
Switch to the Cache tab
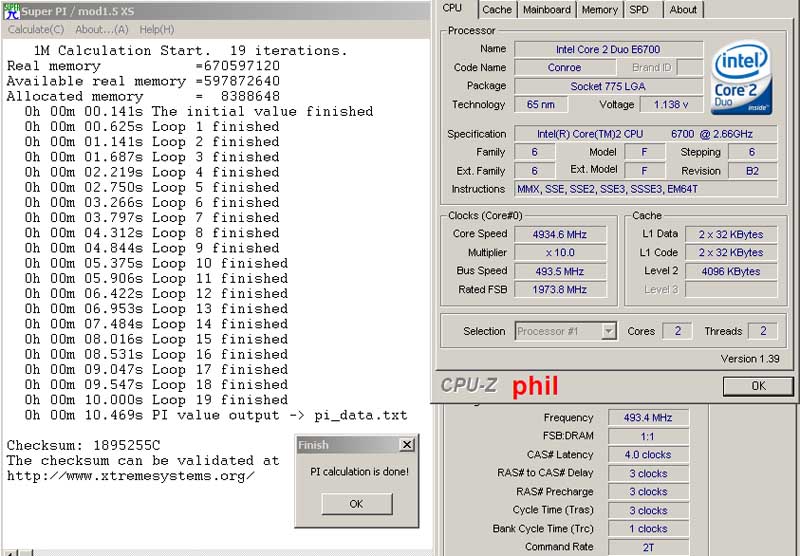tap(497, 10)
